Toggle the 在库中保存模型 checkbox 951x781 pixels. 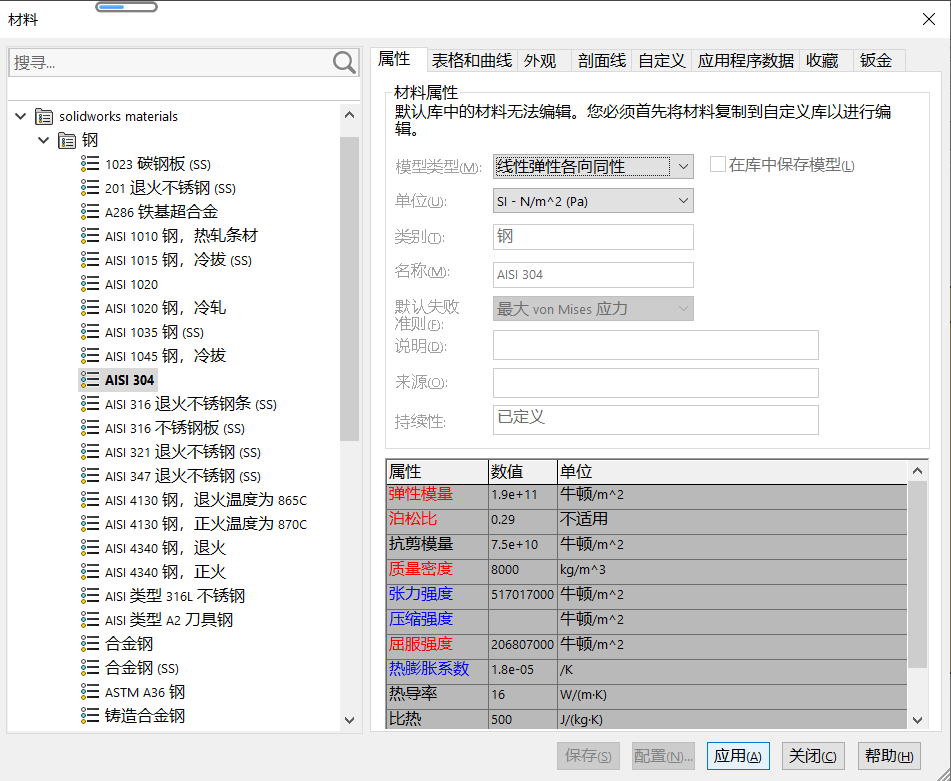click(717, 165)
